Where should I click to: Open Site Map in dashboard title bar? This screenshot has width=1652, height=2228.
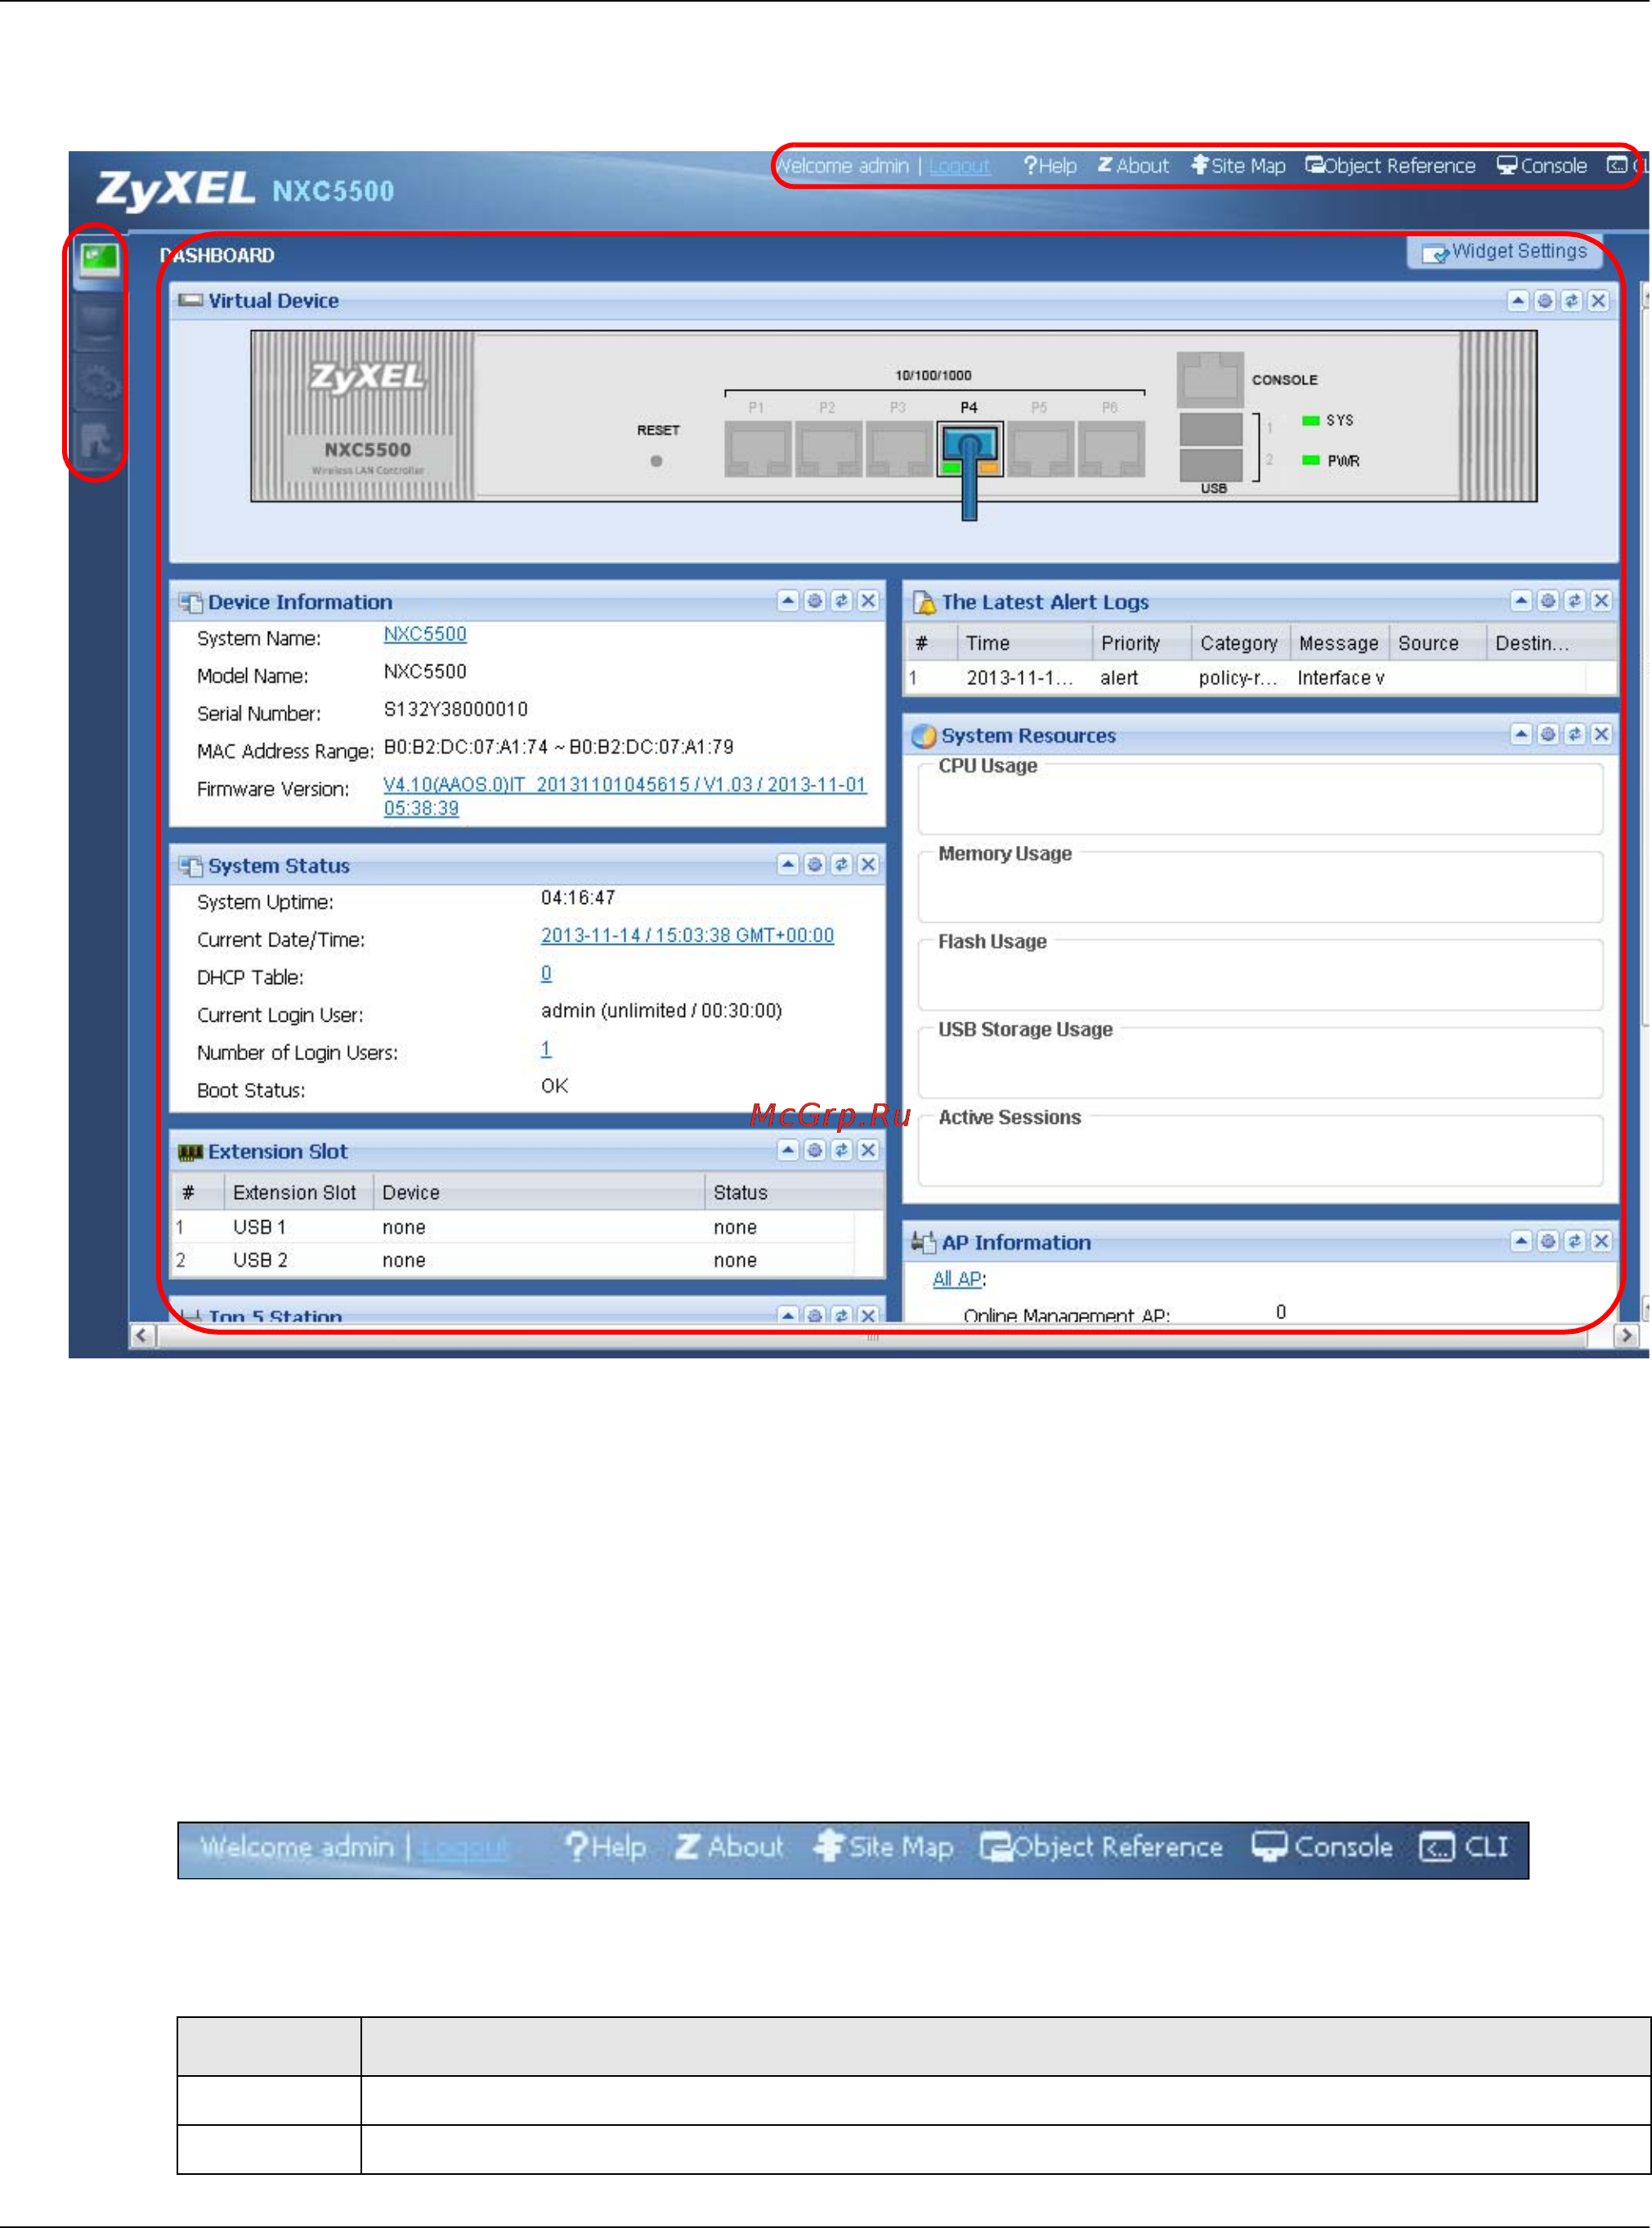click(1238, 166)
